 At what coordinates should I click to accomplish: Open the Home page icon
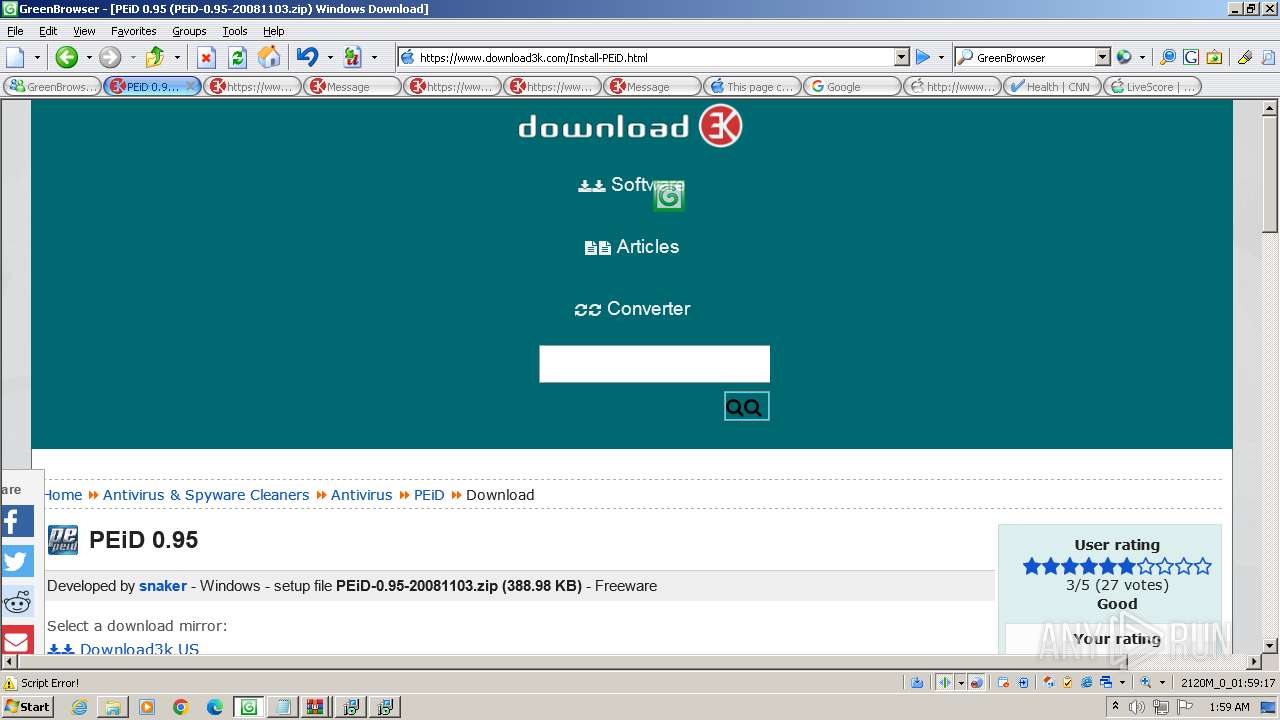[x=269, y=57]
